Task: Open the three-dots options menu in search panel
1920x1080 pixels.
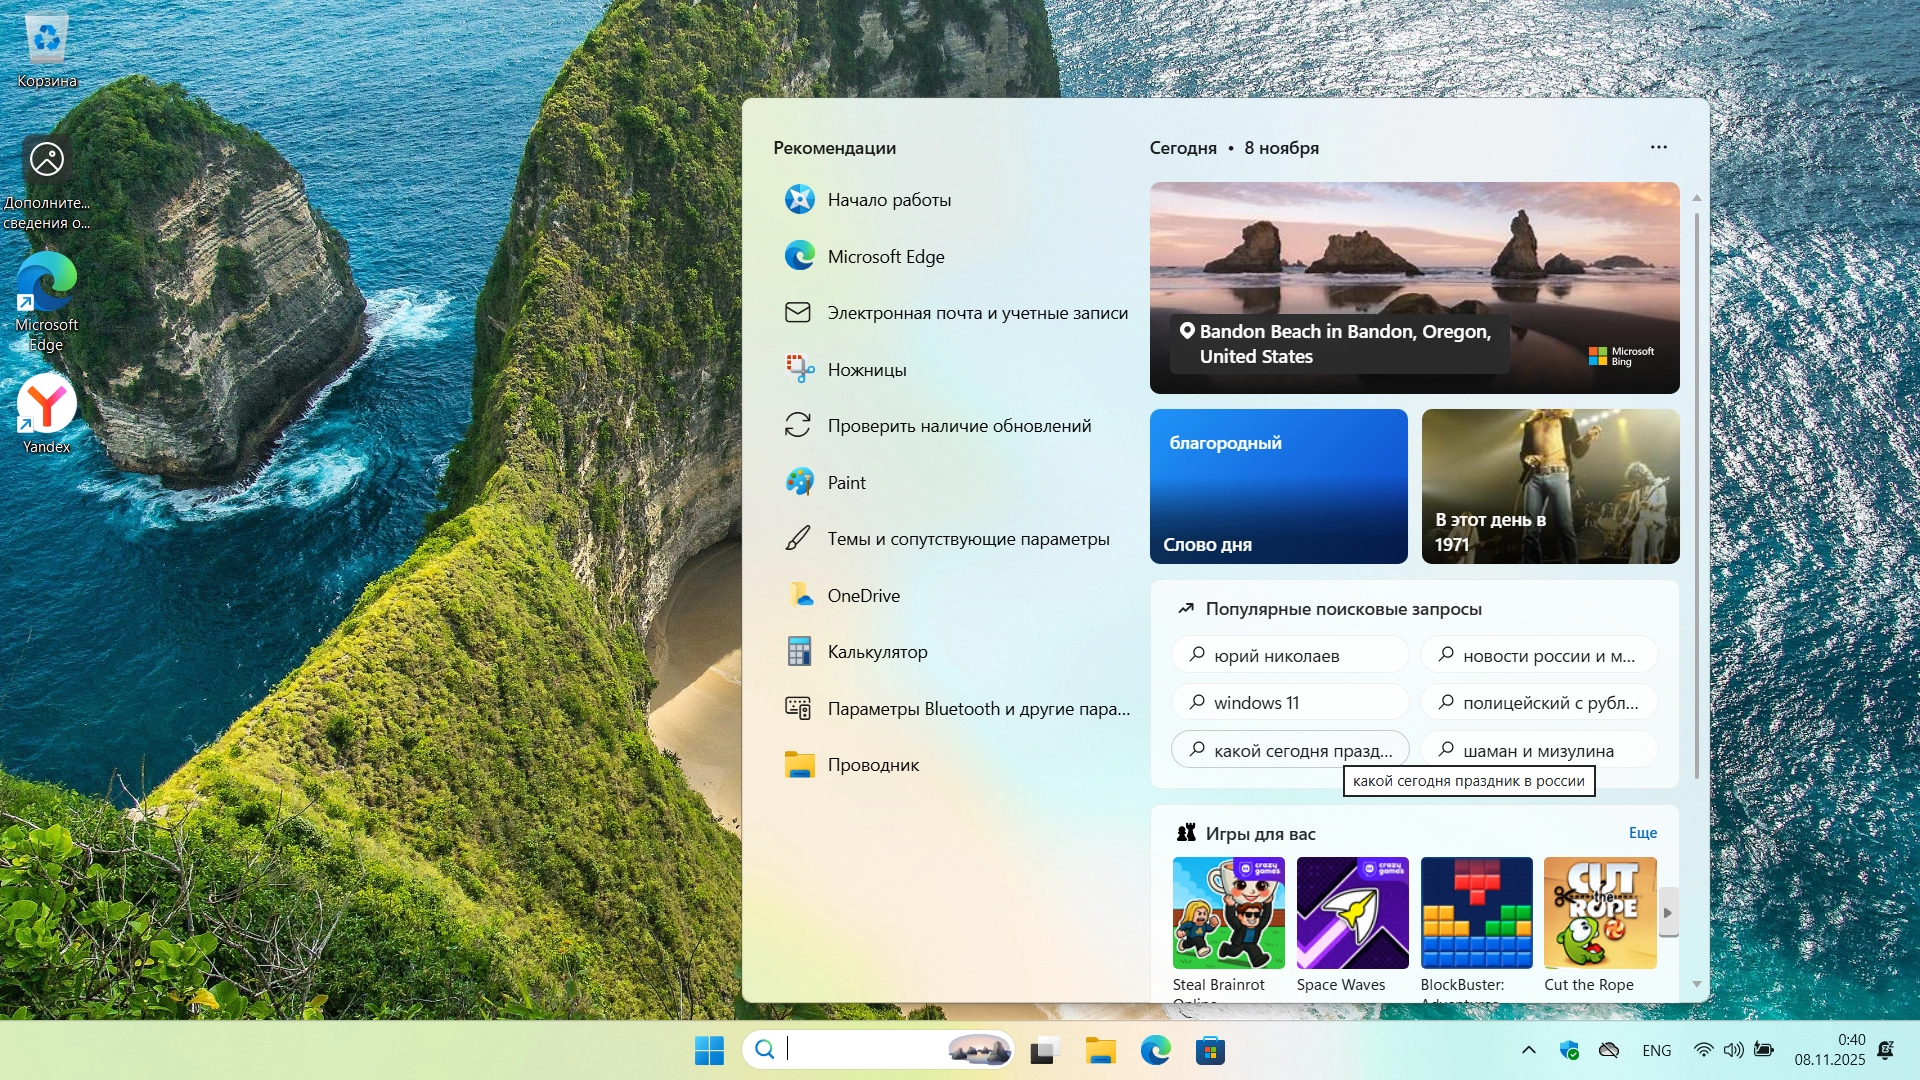Action: click(x=1658, y=147)
